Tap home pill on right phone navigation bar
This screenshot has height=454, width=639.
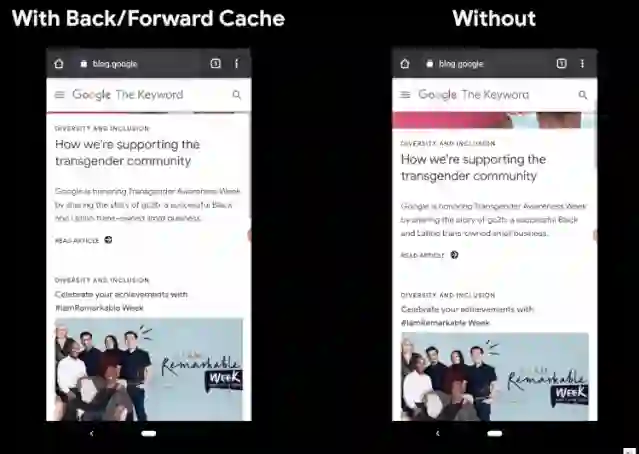[494, 433]
